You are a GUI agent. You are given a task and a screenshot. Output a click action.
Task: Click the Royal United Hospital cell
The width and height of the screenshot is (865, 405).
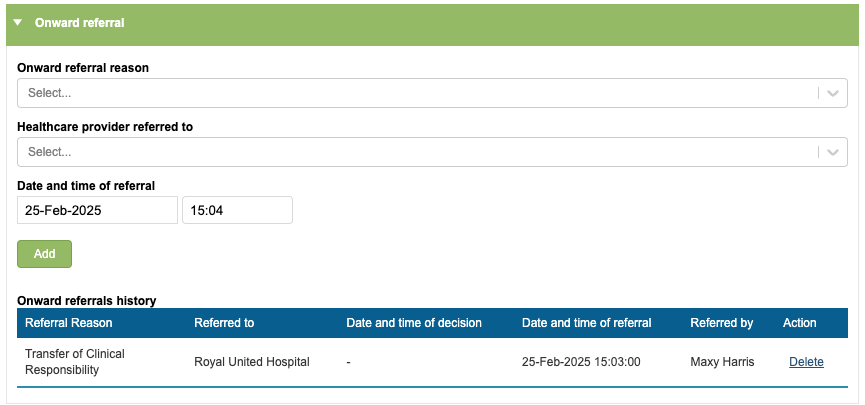pos(252,362)
